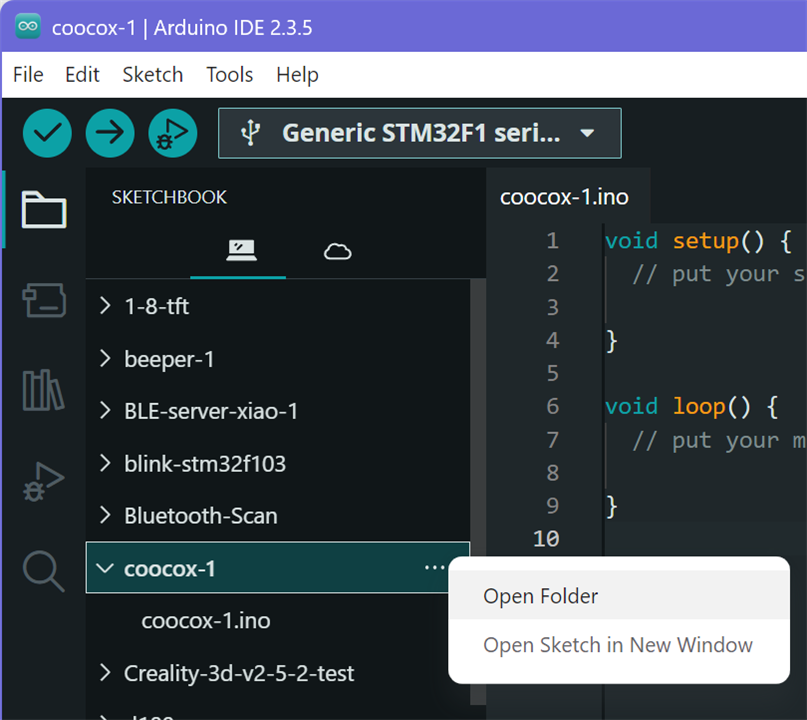Click the Verify sketch checkmark button

point(47,133)
